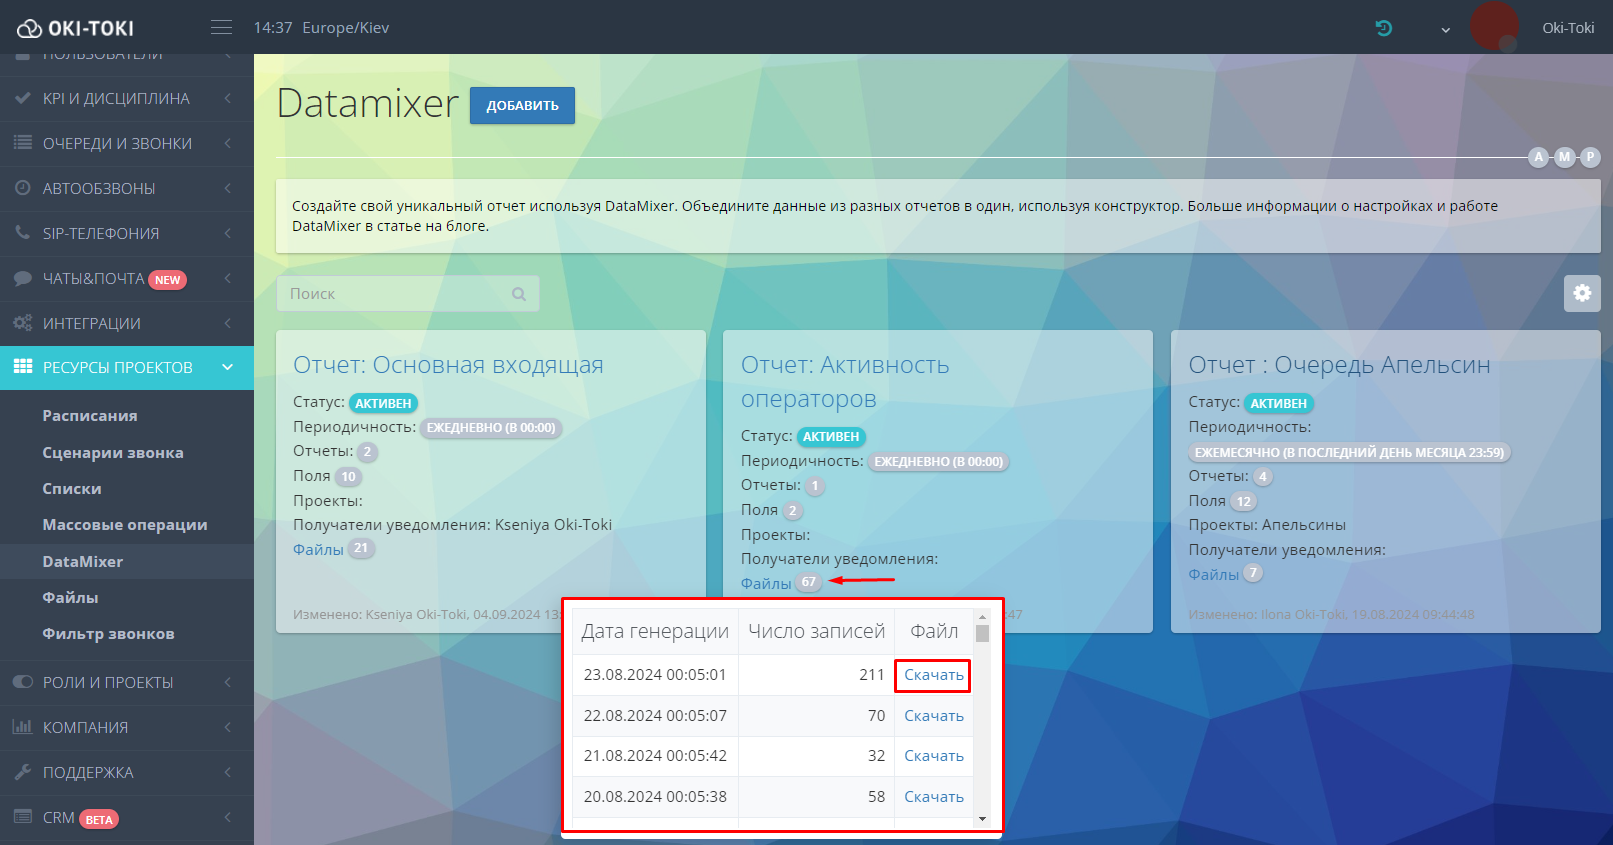This screenshot has height=845, width=1613.
Task: Expand the Роли и проекты menu chevron
Action: click(228, 682)
